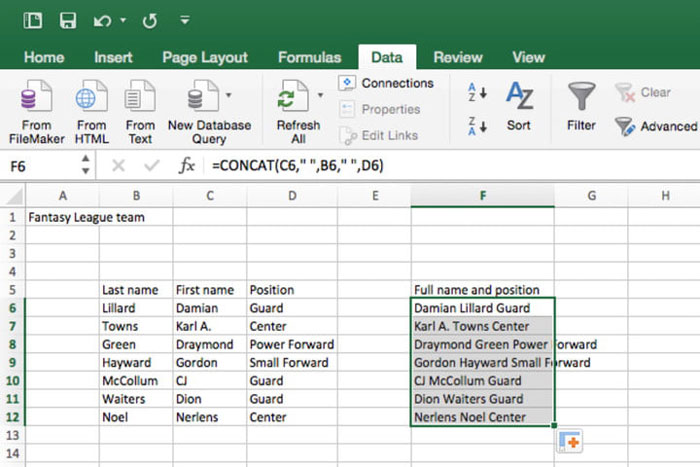This screenshot has width=700, height=467.
Task: Click the Save floppy disk icon
Action: click(68, 21)
